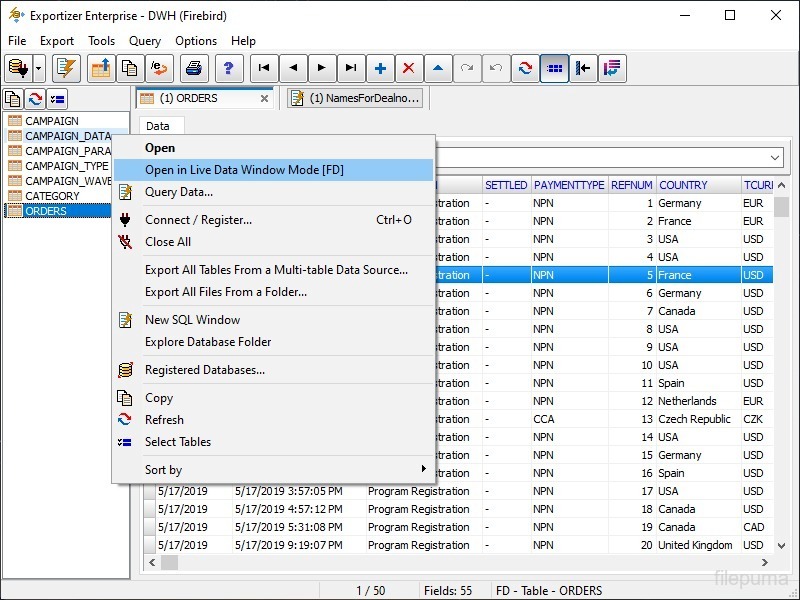Switch to the NamesForDealno tab
This screenshot has width=800, height=600.
coord(356,98)
